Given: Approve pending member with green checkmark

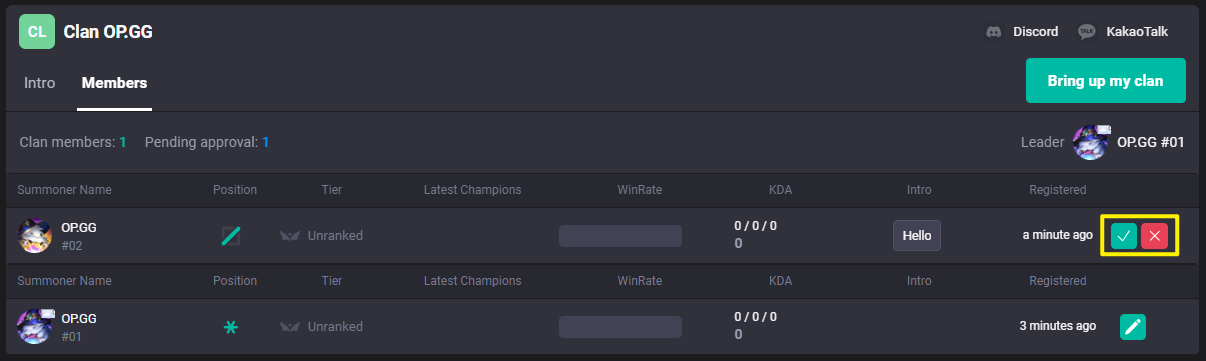Looking at the screenshot, I should pyautogui.click(x=1124, y=236).
